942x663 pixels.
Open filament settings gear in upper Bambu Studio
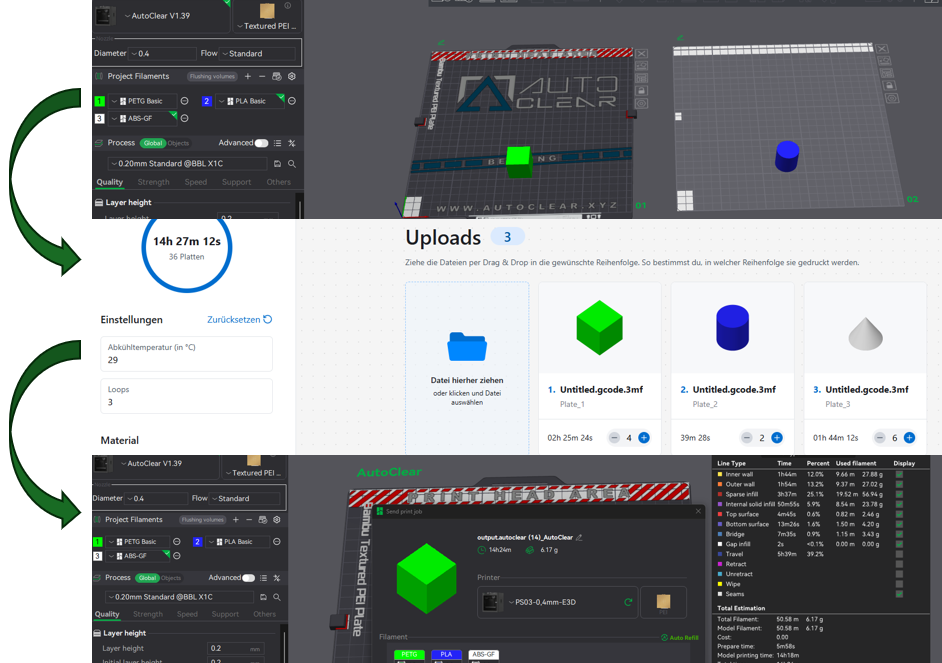click(x=292, y=76)
